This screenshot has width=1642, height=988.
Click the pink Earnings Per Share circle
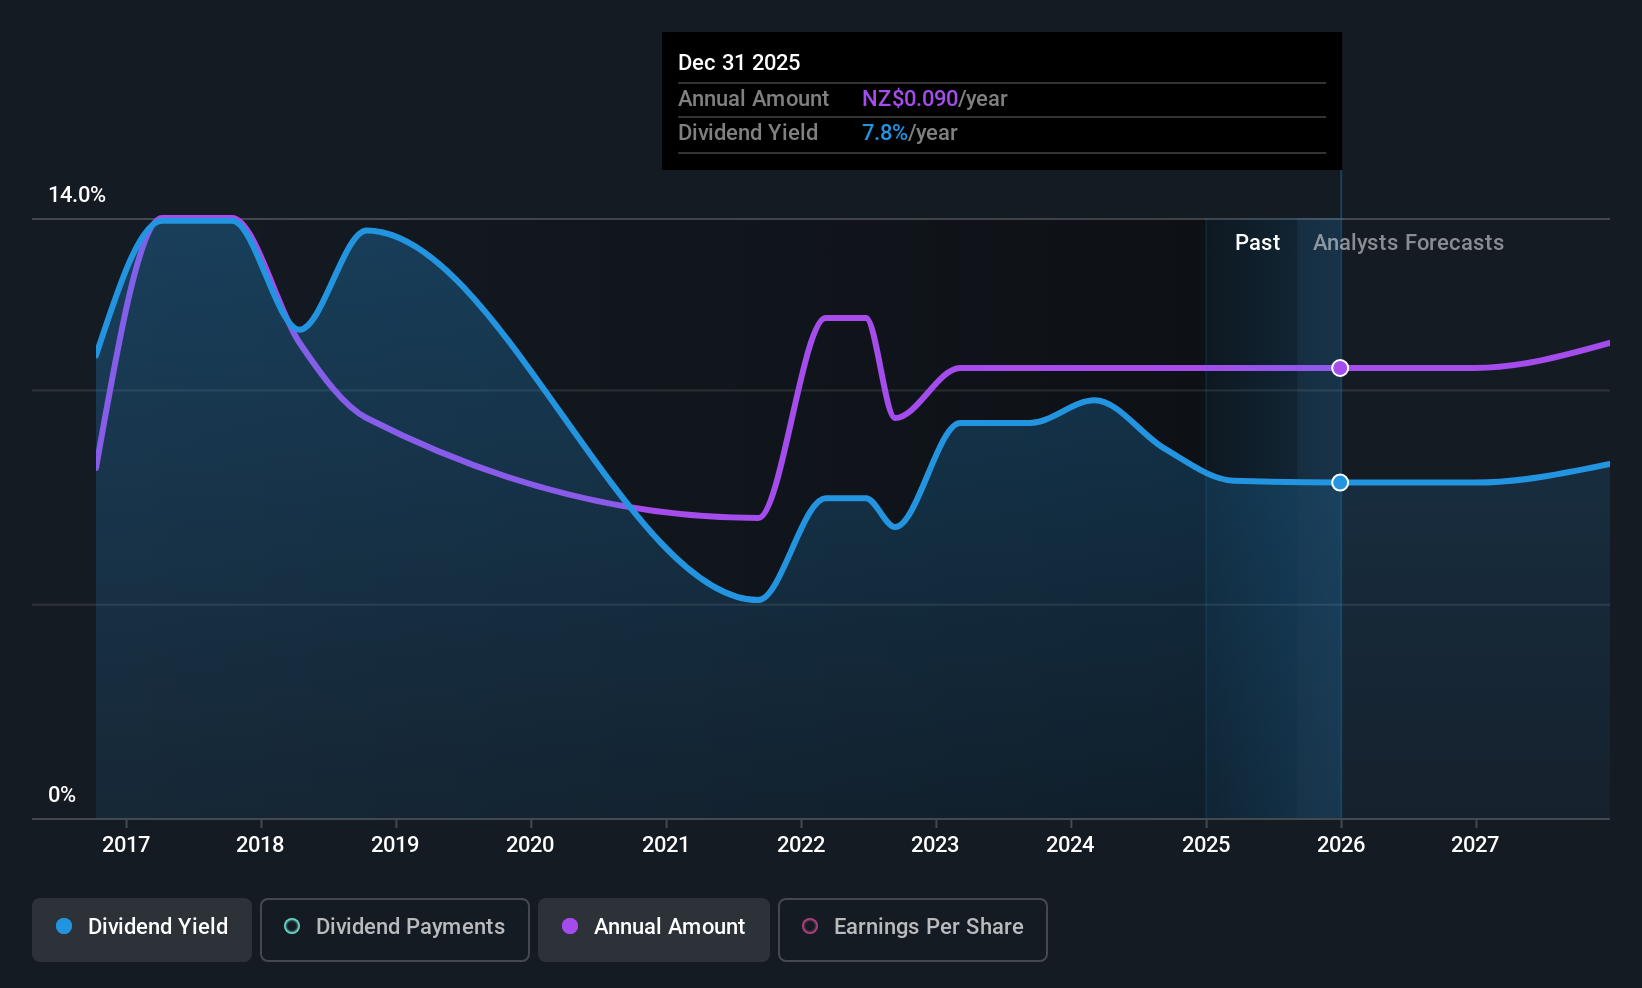(810, 926)
